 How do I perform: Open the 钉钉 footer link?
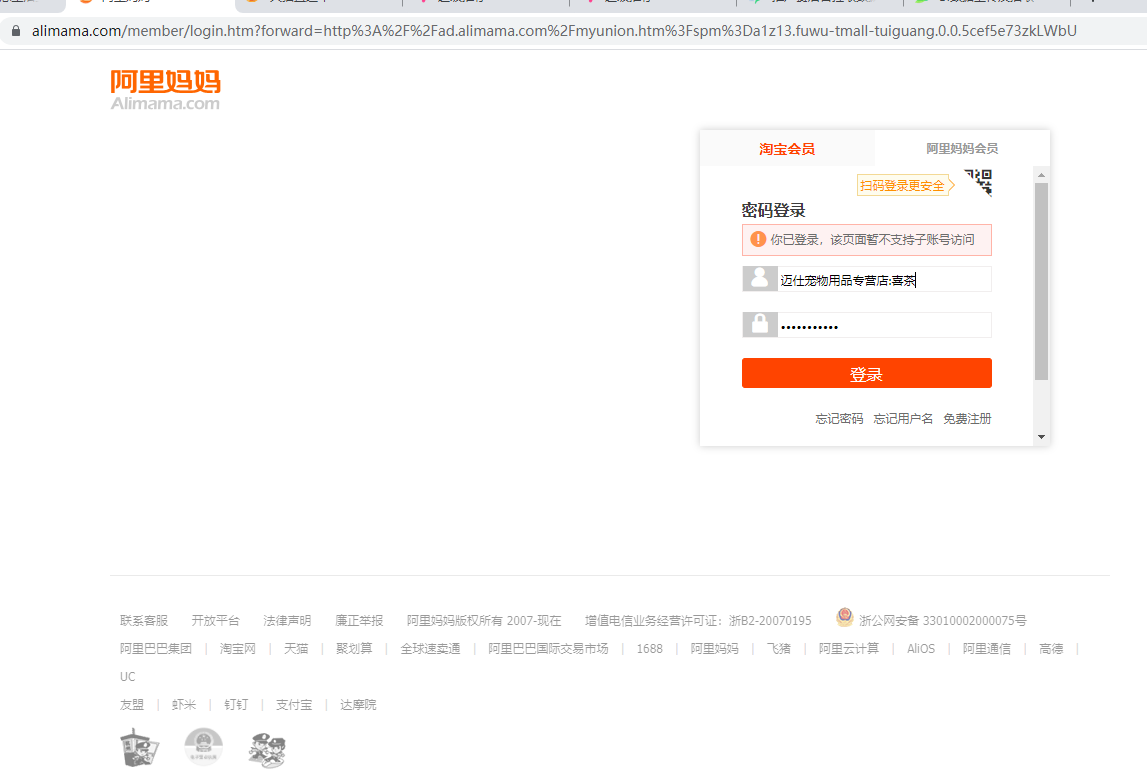[236, 705]
